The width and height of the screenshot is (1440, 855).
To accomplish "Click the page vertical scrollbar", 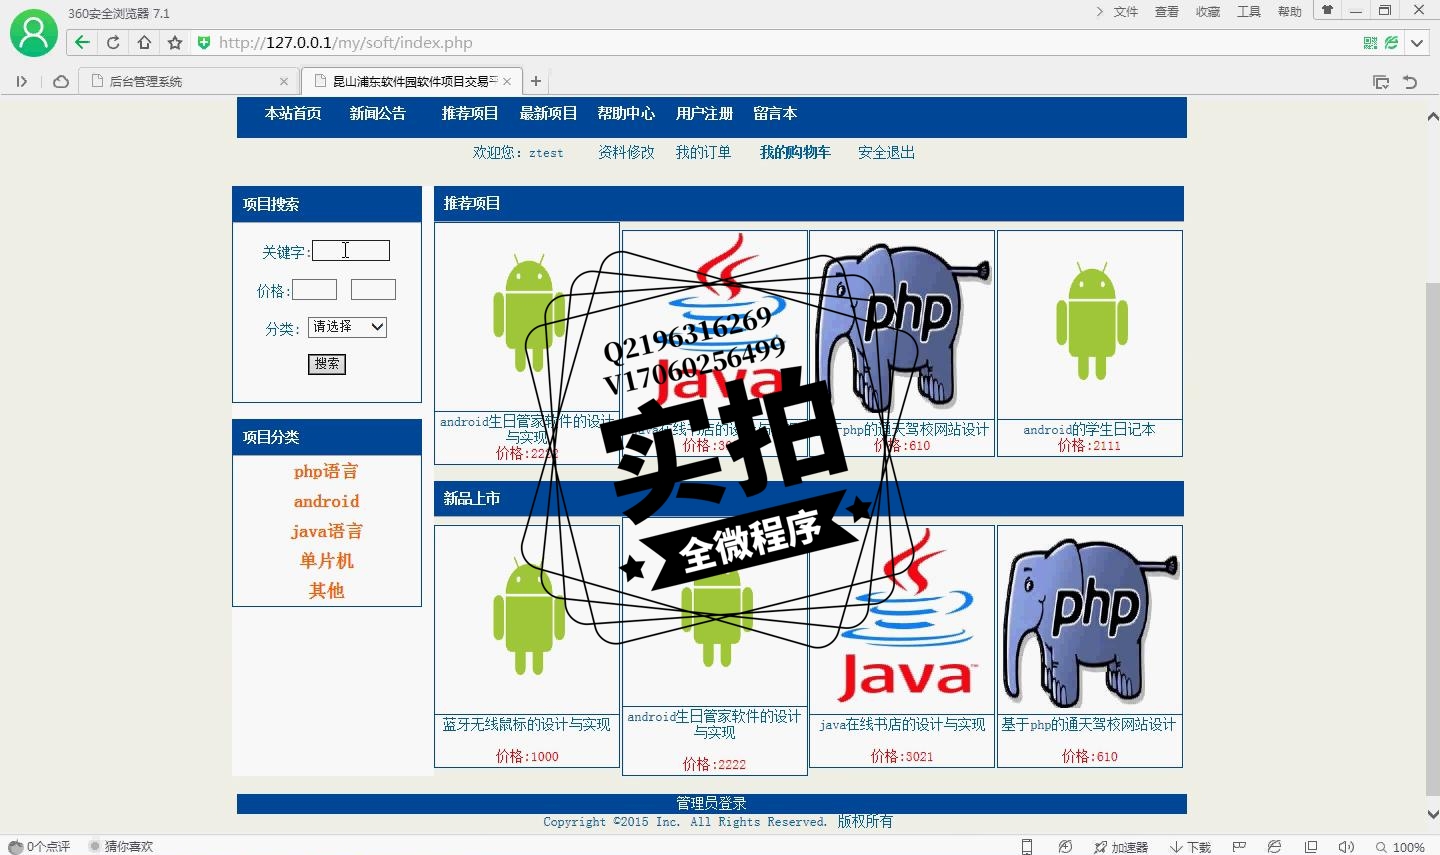I will coord(1432,540).
